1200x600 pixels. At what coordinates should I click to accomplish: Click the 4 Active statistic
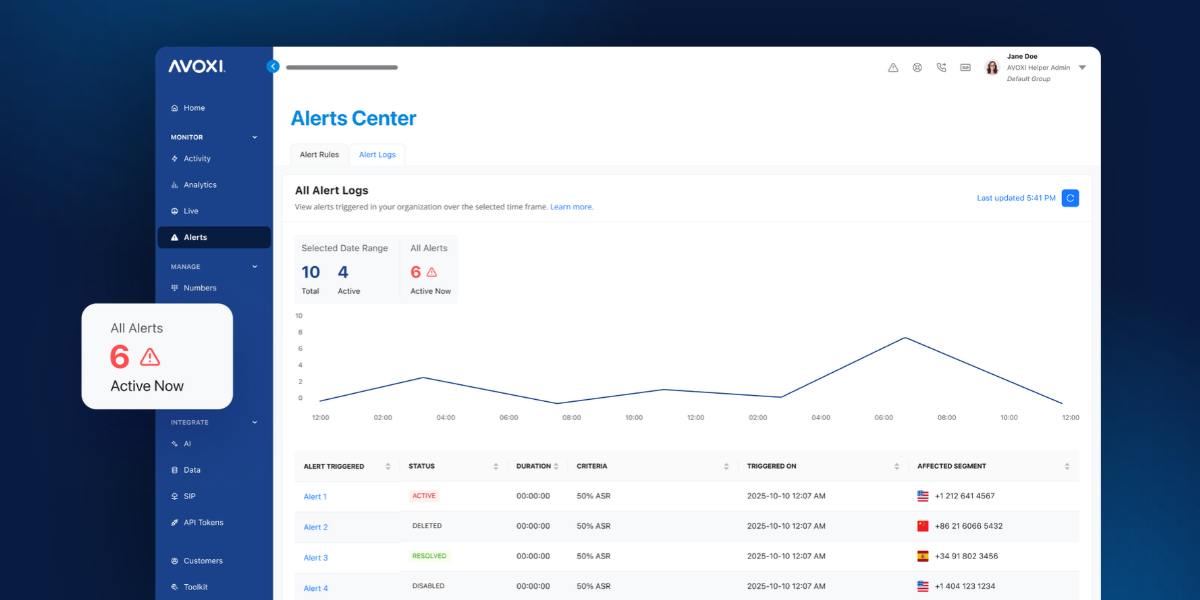point(348,279)
